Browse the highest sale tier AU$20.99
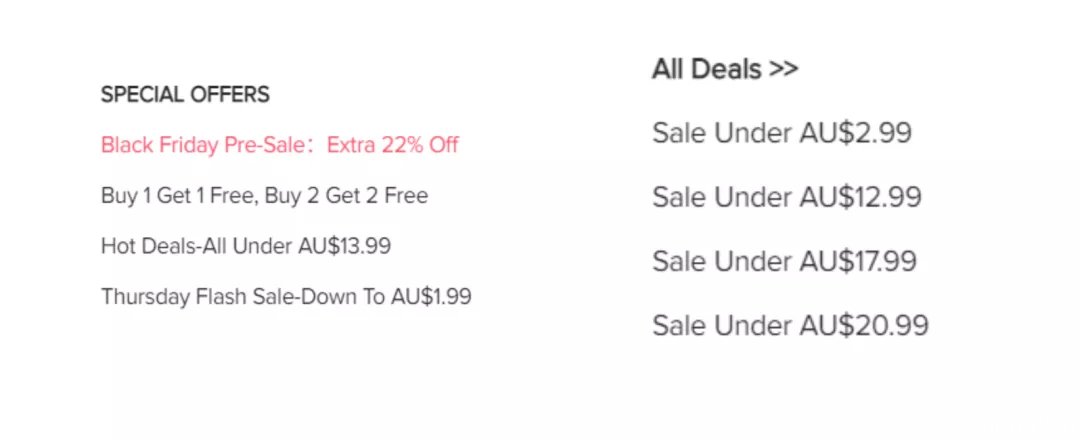The image size is (1080, 440). point(790,325)
